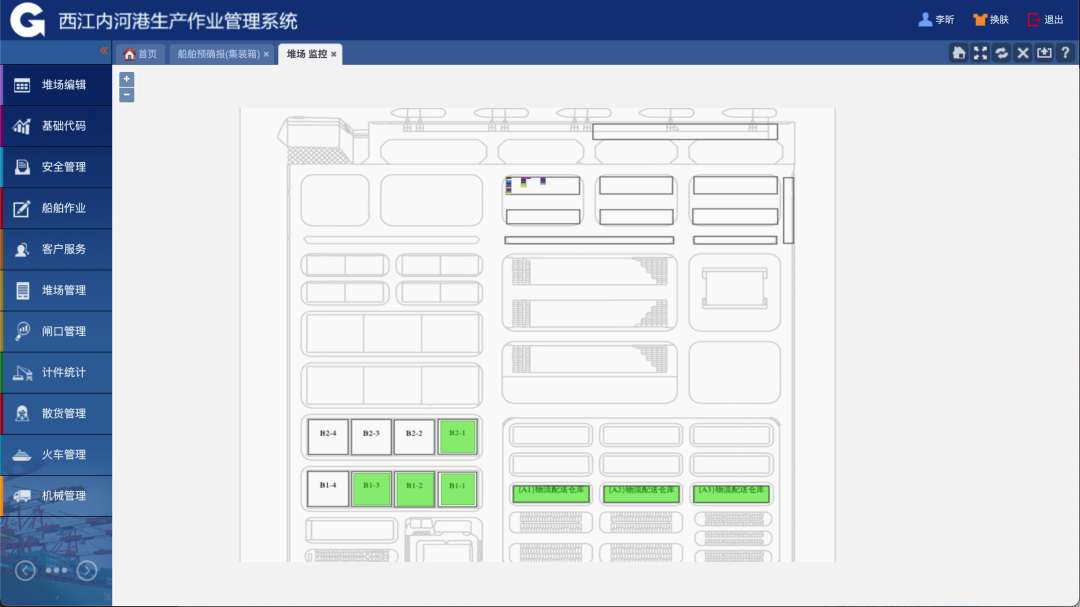Viewport: 1080px width, 607px height.
Task: Select the green B2-1 yard block
Action: 457,436
